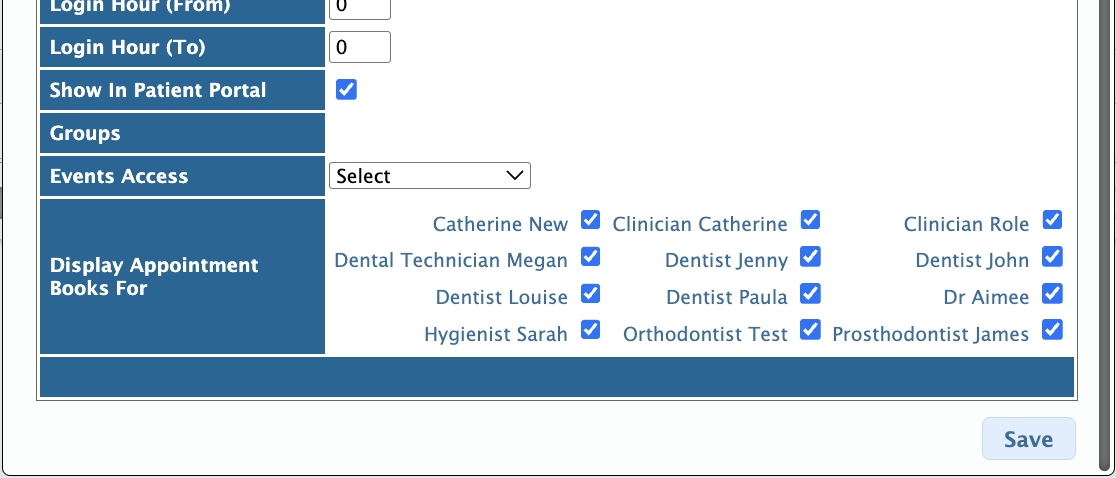Toggle the Clinician Catherine checkbox
Screen dimensions: 1116x478
810,220
